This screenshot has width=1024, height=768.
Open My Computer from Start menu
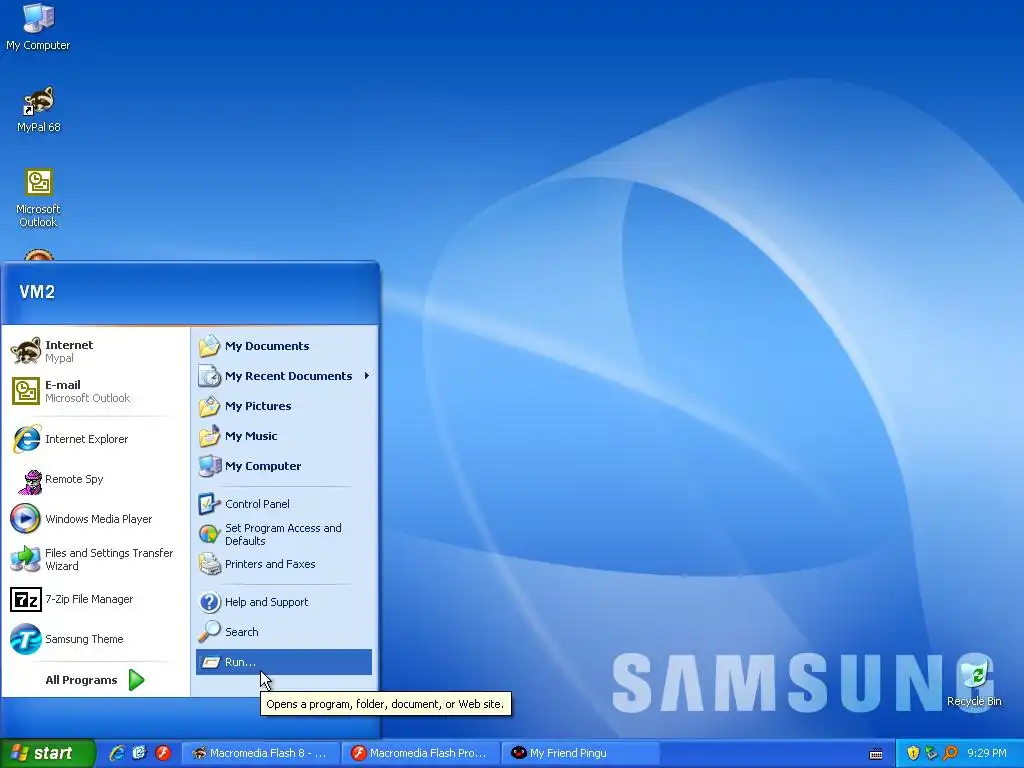(x=284, y=466)
